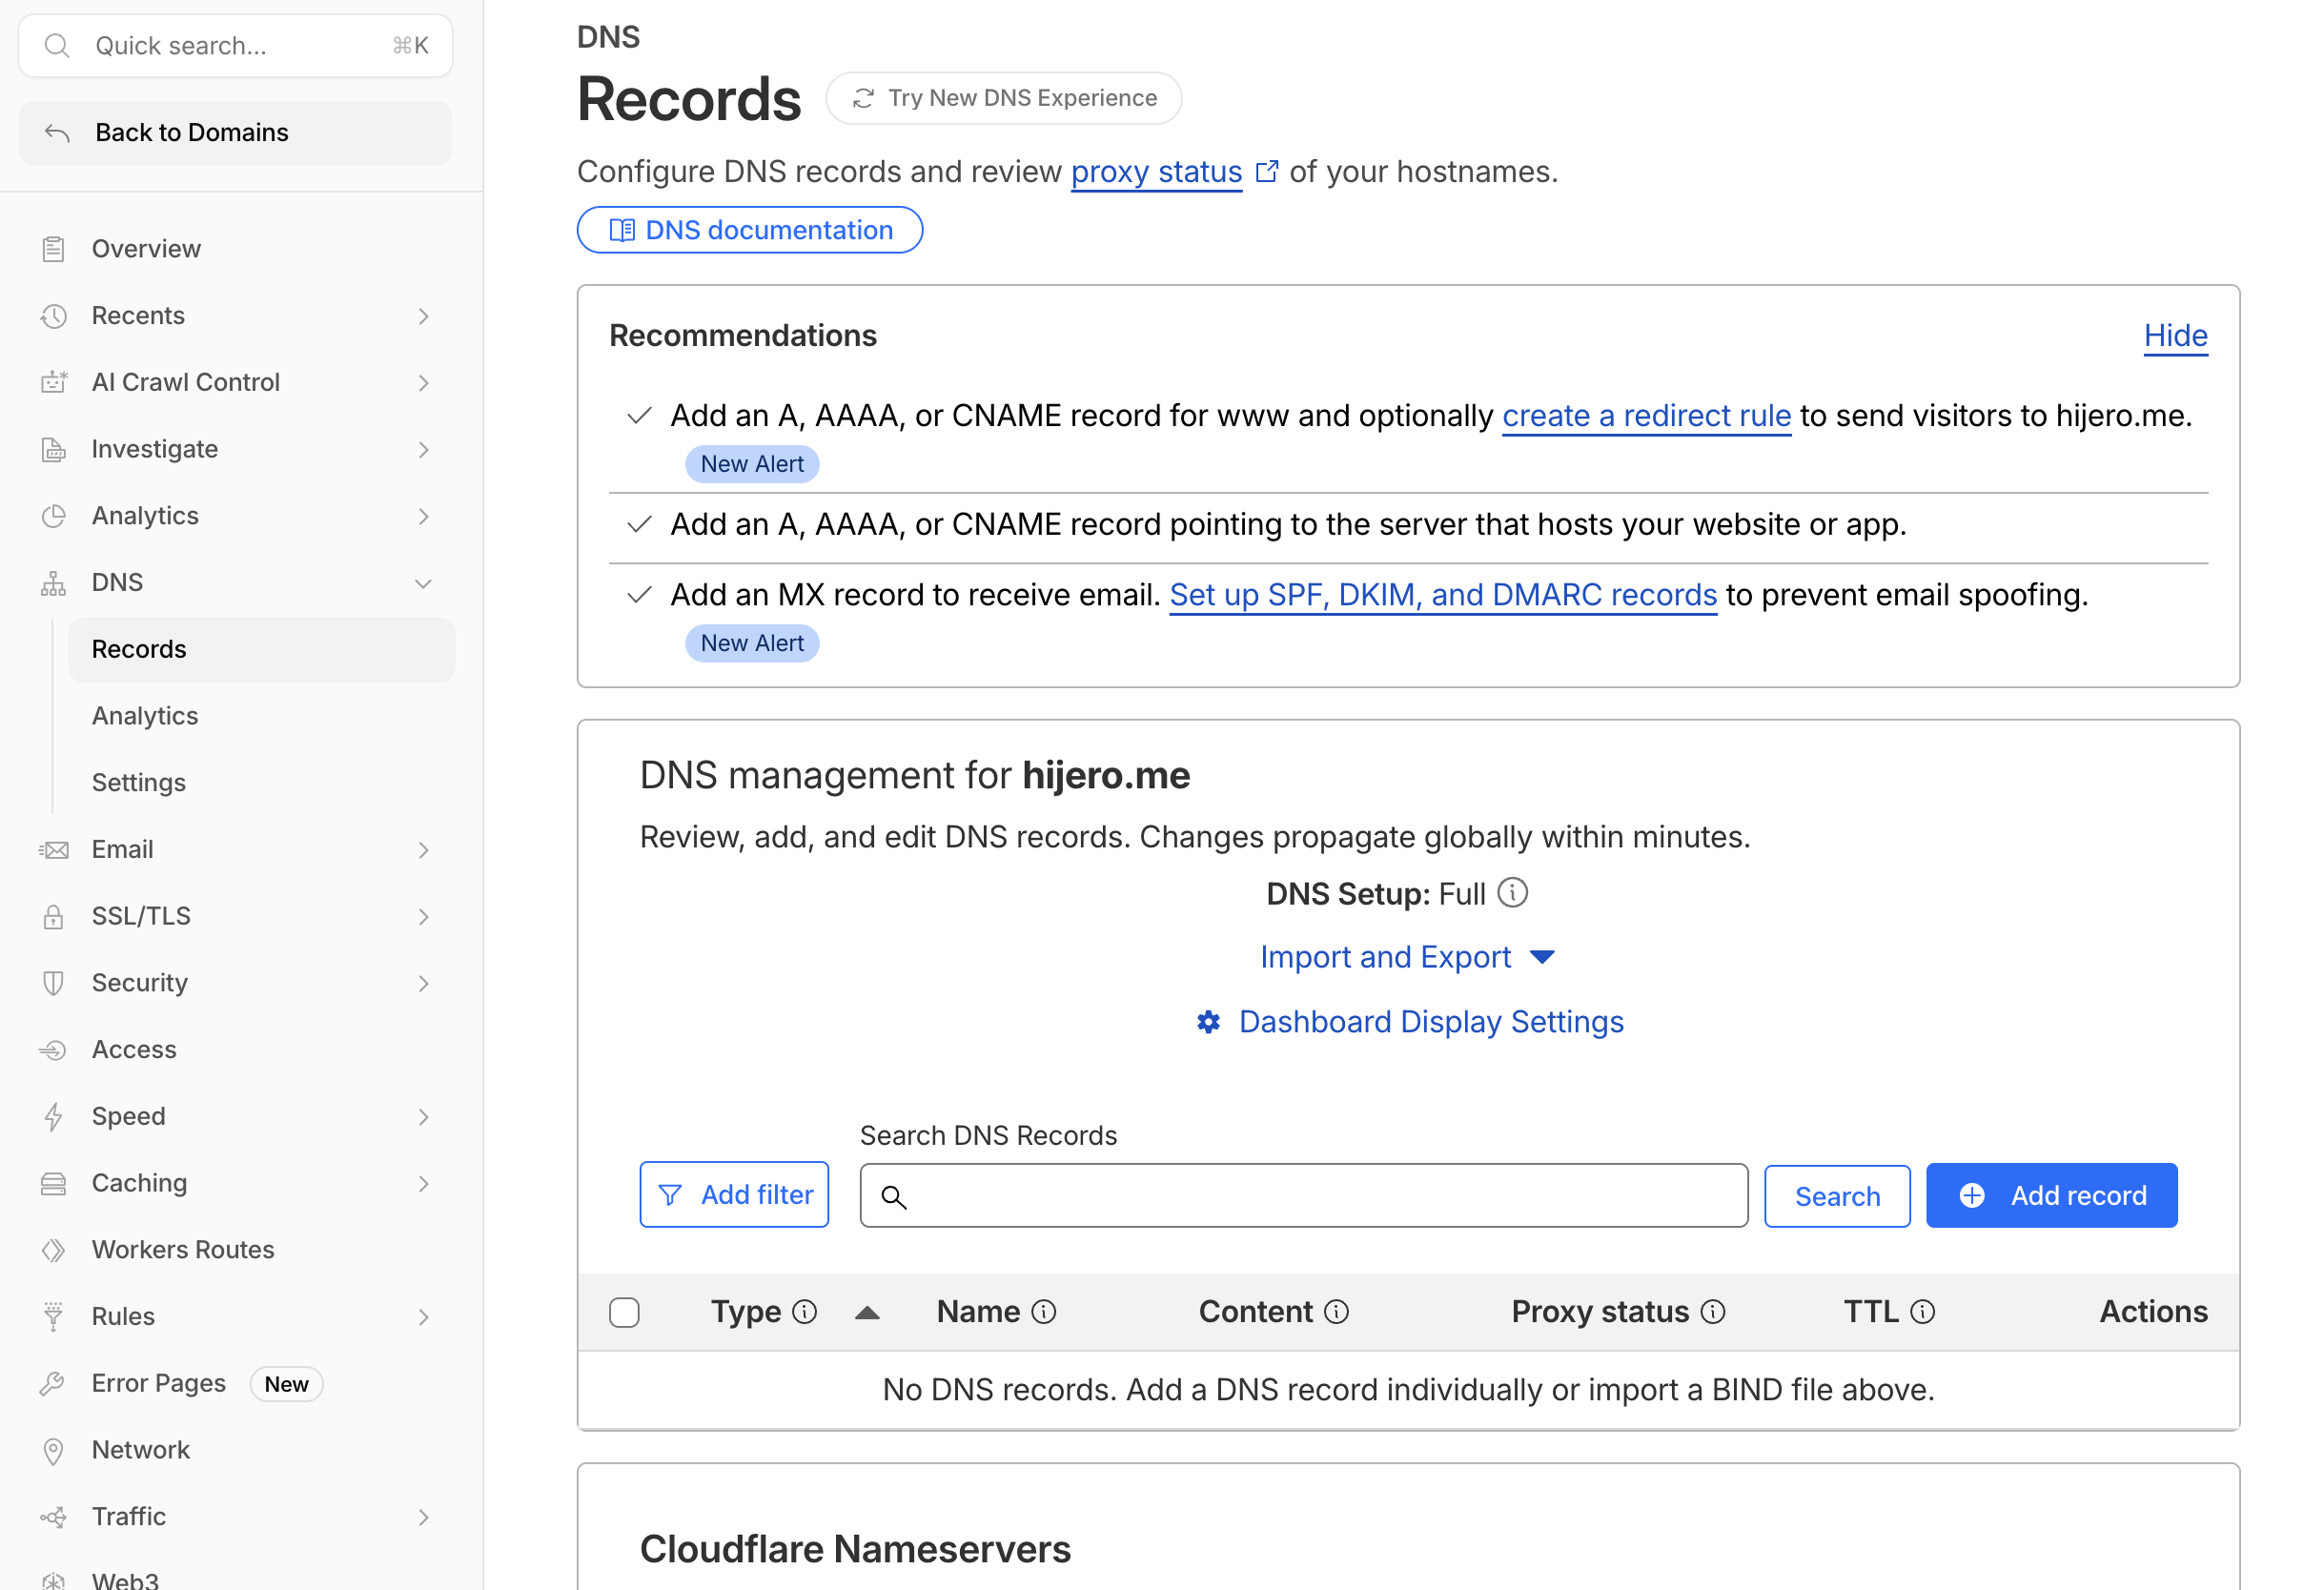Click the Investigate icon in sidebar
The height and width of the screenshot is (1590, 2324).
(54, 449)
